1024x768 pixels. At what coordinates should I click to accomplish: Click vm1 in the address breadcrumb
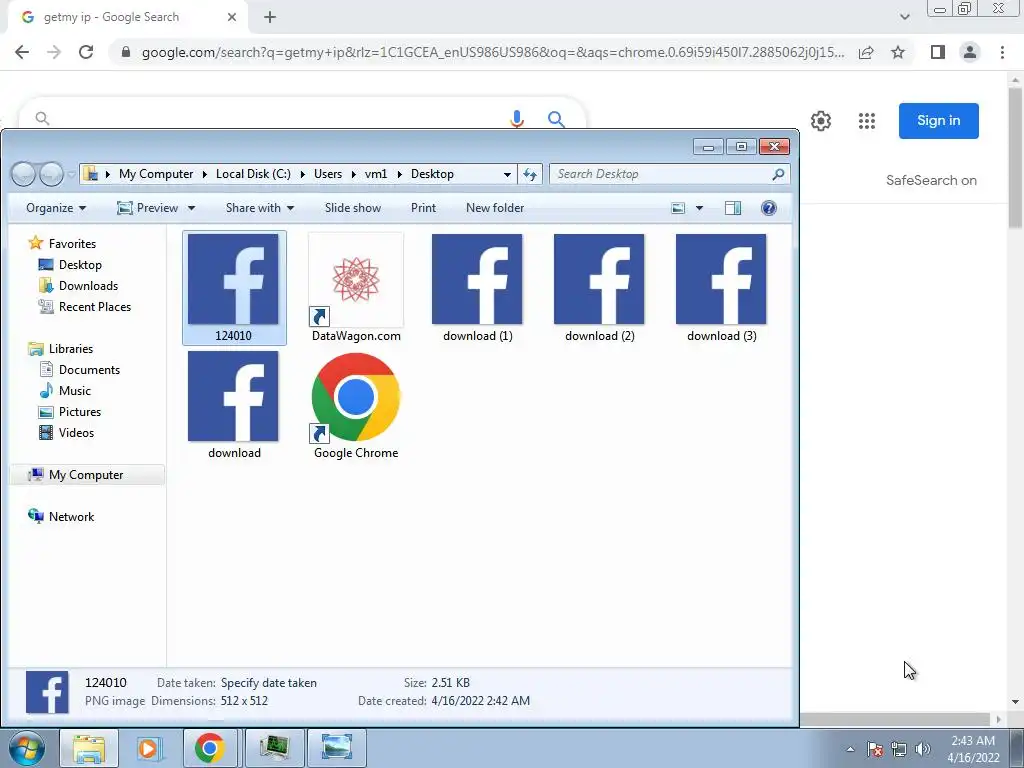(x=376, y=174)
